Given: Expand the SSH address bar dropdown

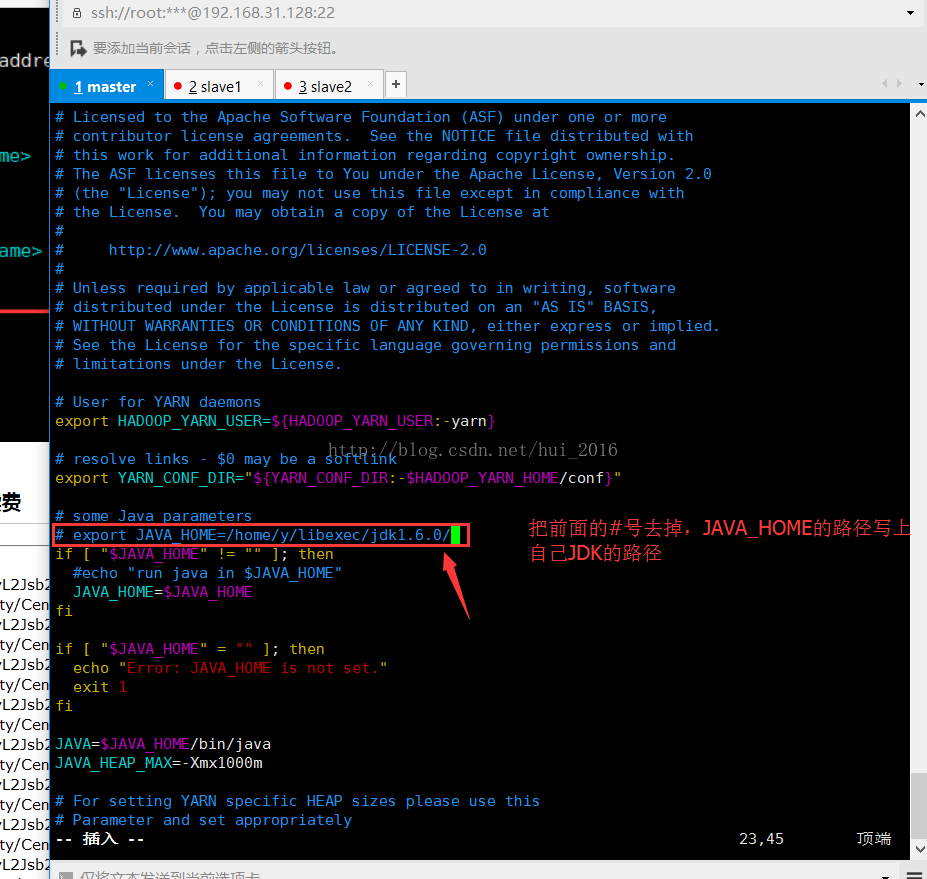Looking at the screenshot, I should pos(910,13).
